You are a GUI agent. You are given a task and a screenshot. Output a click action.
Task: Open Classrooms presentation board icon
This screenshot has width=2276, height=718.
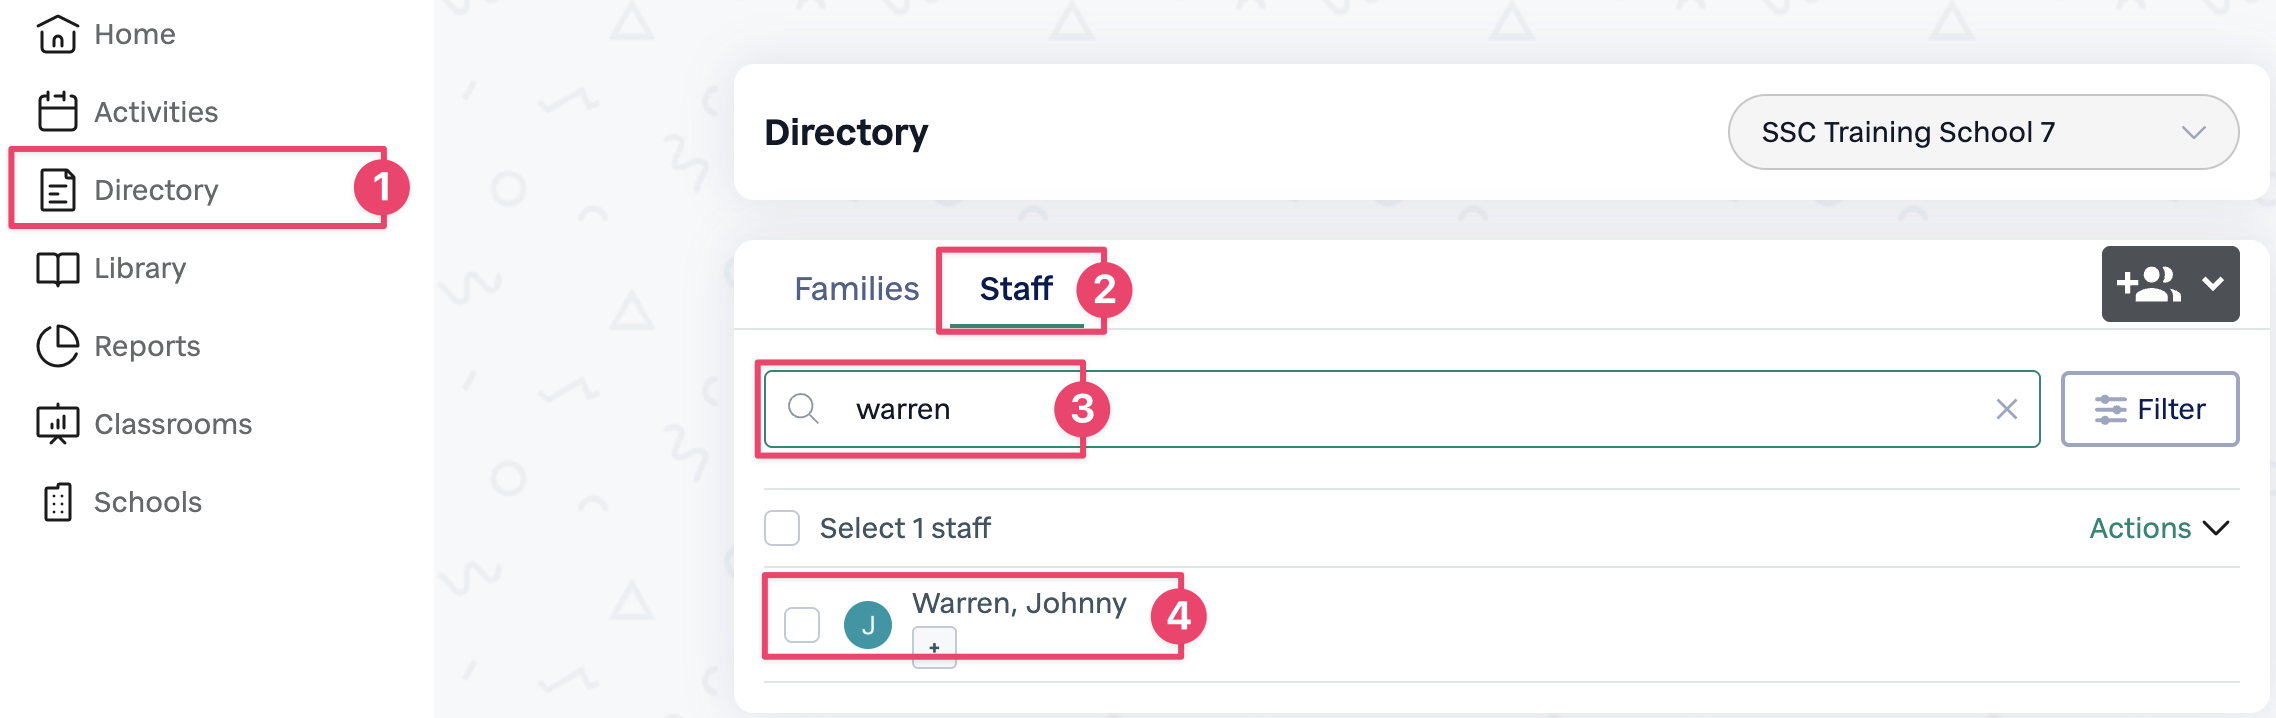tap(57, 424)
